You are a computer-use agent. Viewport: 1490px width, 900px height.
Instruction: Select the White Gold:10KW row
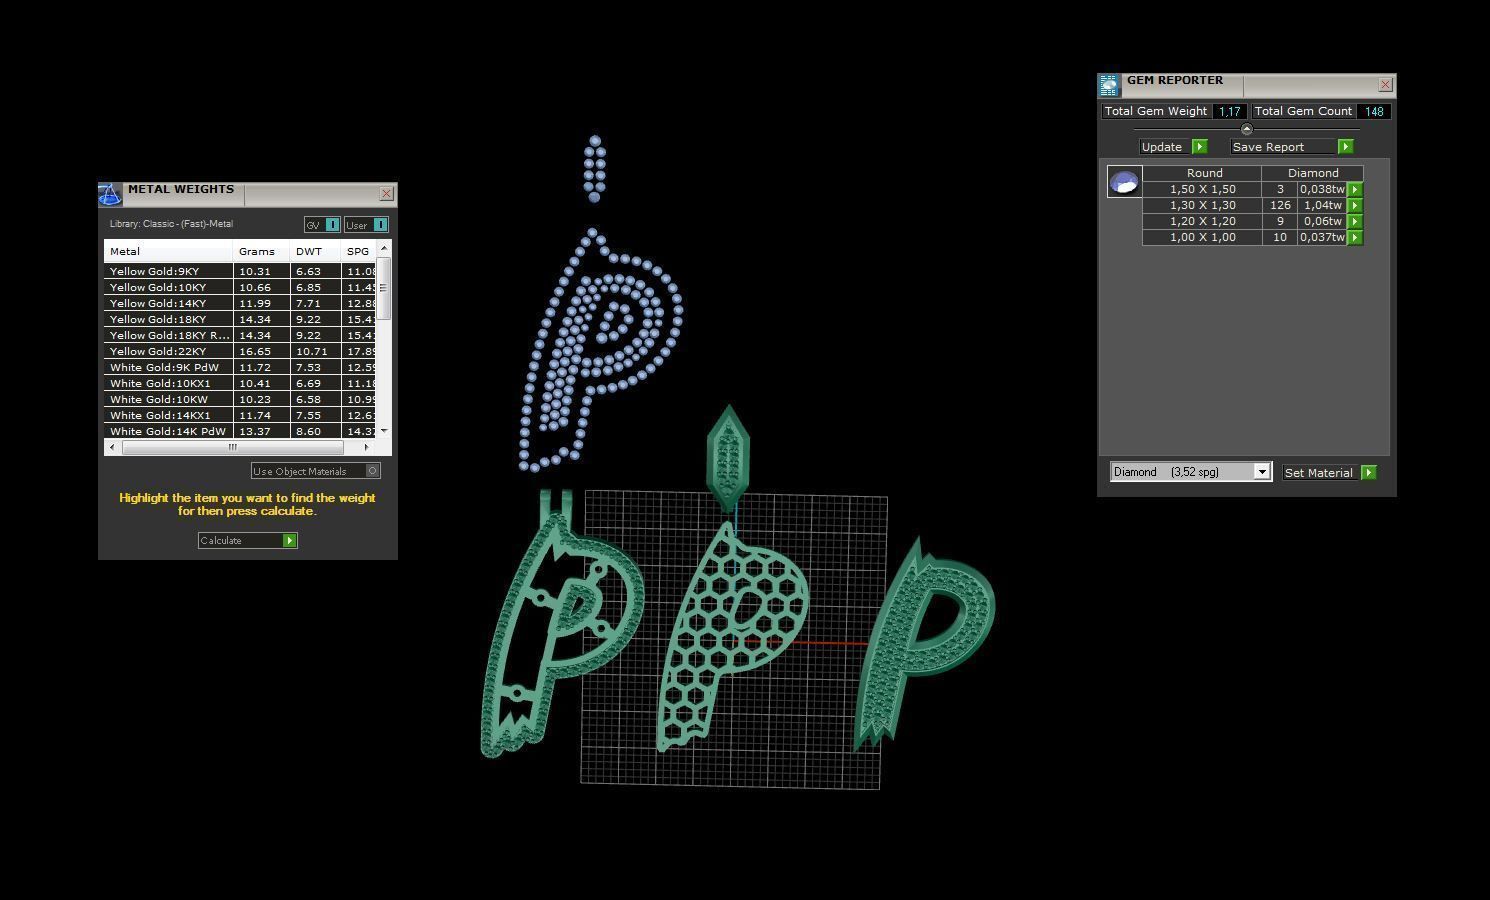click(x=240, y=399)
